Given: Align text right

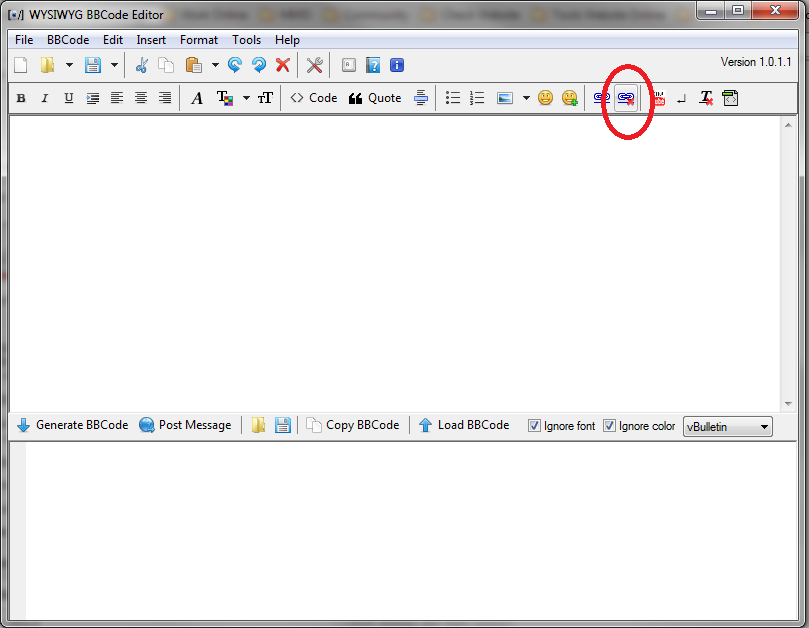Looking at the screenshot, I should pyautogui.click(x=165, y=98).
